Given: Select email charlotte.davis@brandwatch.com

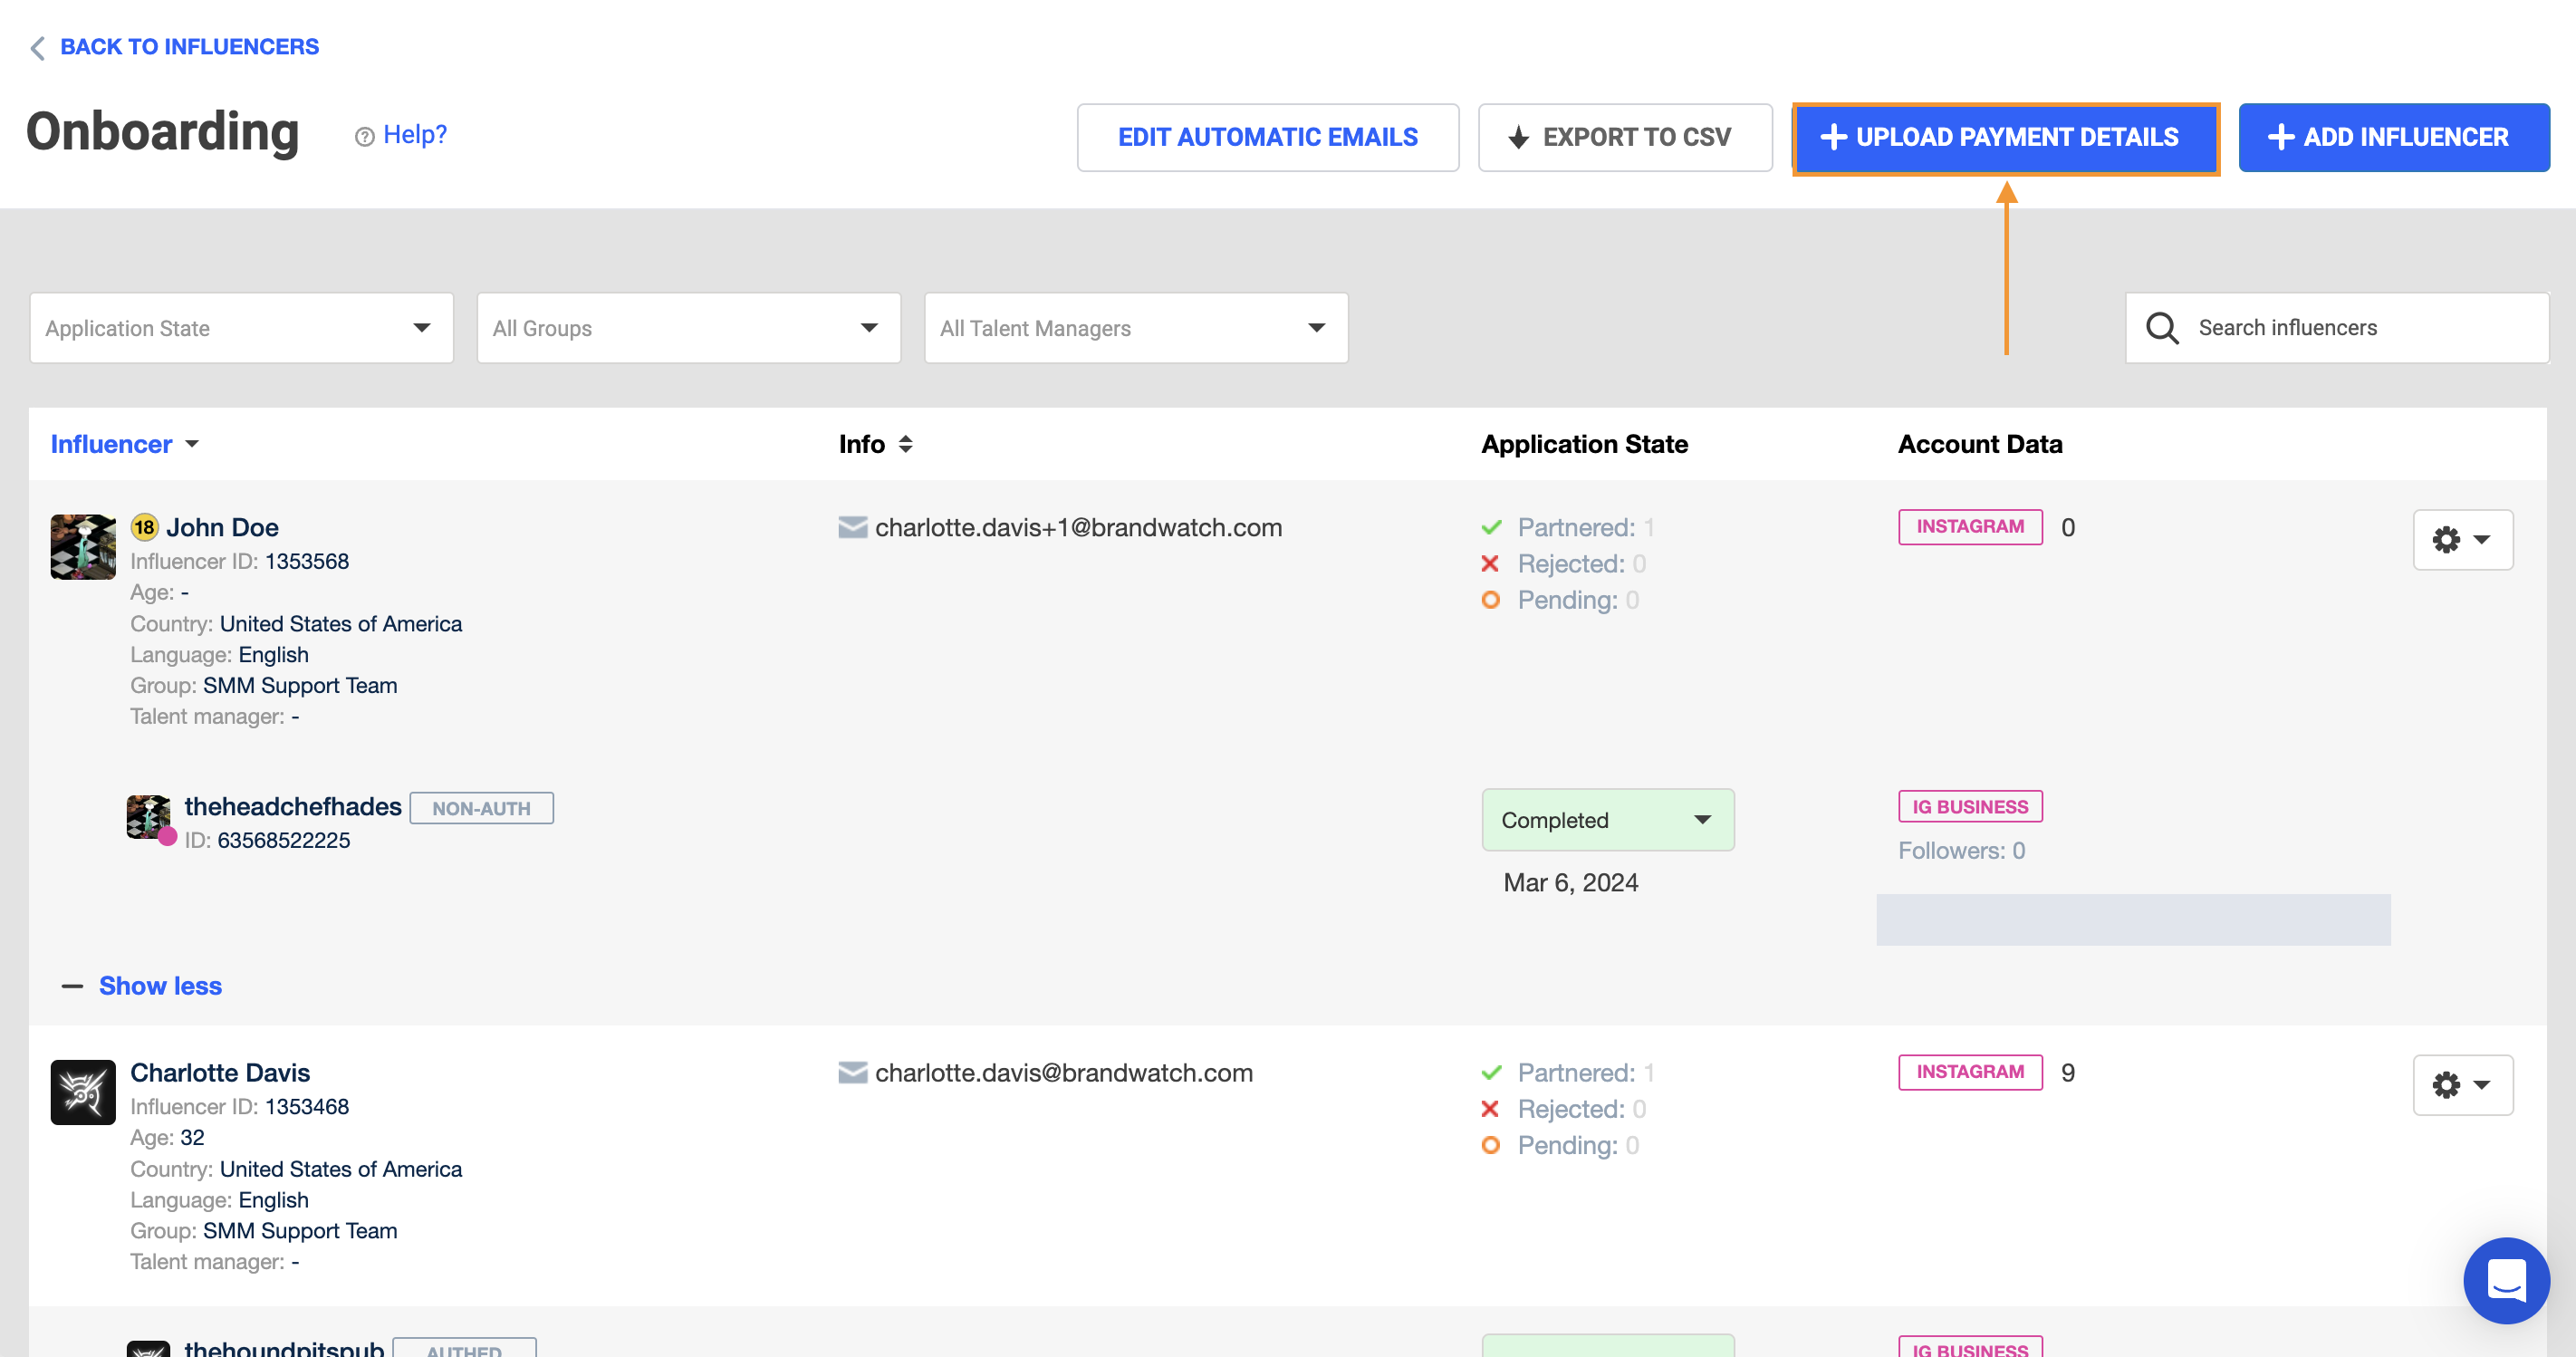Looking at the screenshot, I should click(x=1063, y=1073).
